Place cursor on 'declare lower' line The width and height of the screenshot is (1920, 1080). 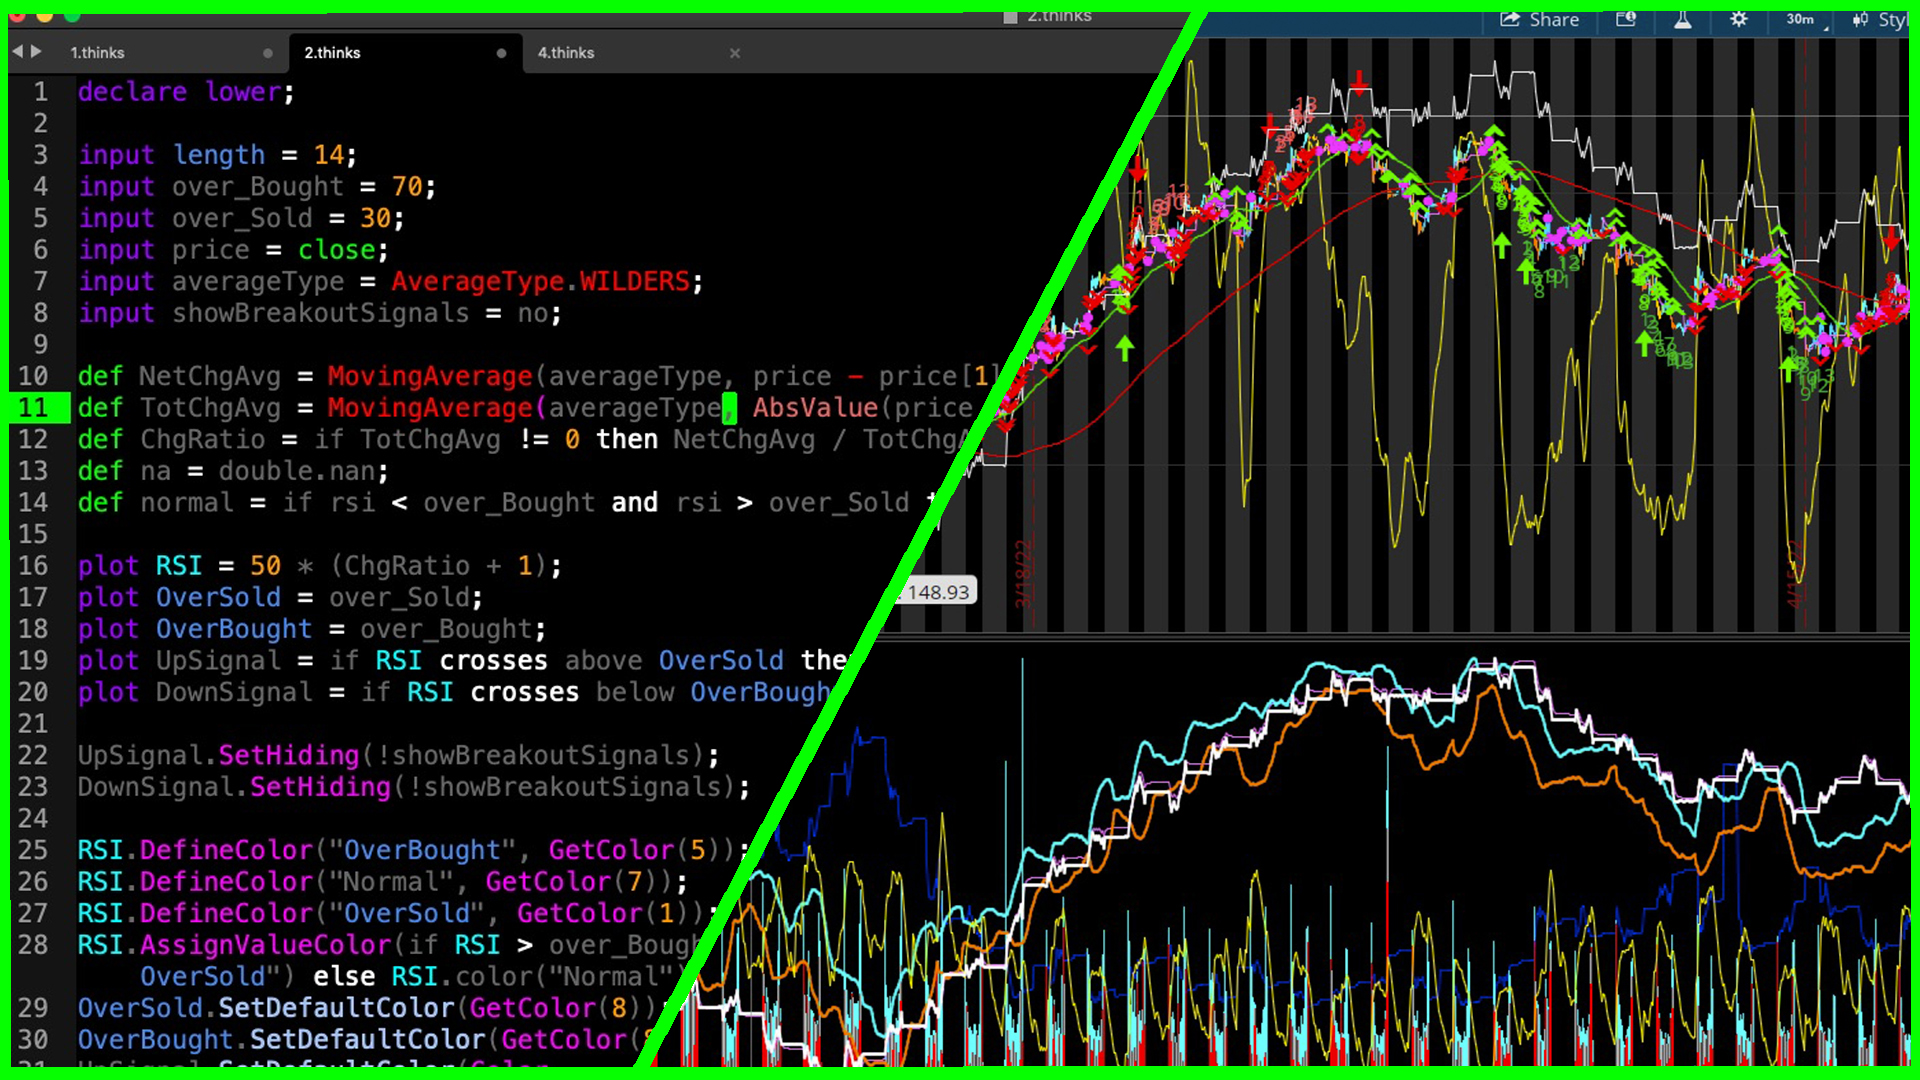(186, 92)
